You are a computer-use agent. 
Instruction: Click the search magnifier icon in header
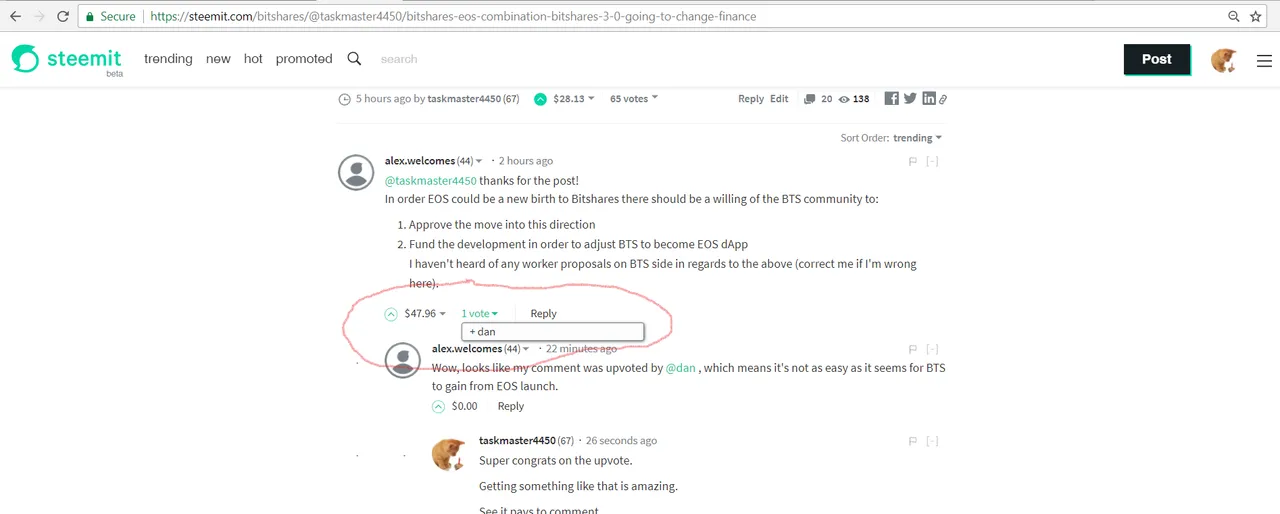pyautogui.click(x=354, y=59)
